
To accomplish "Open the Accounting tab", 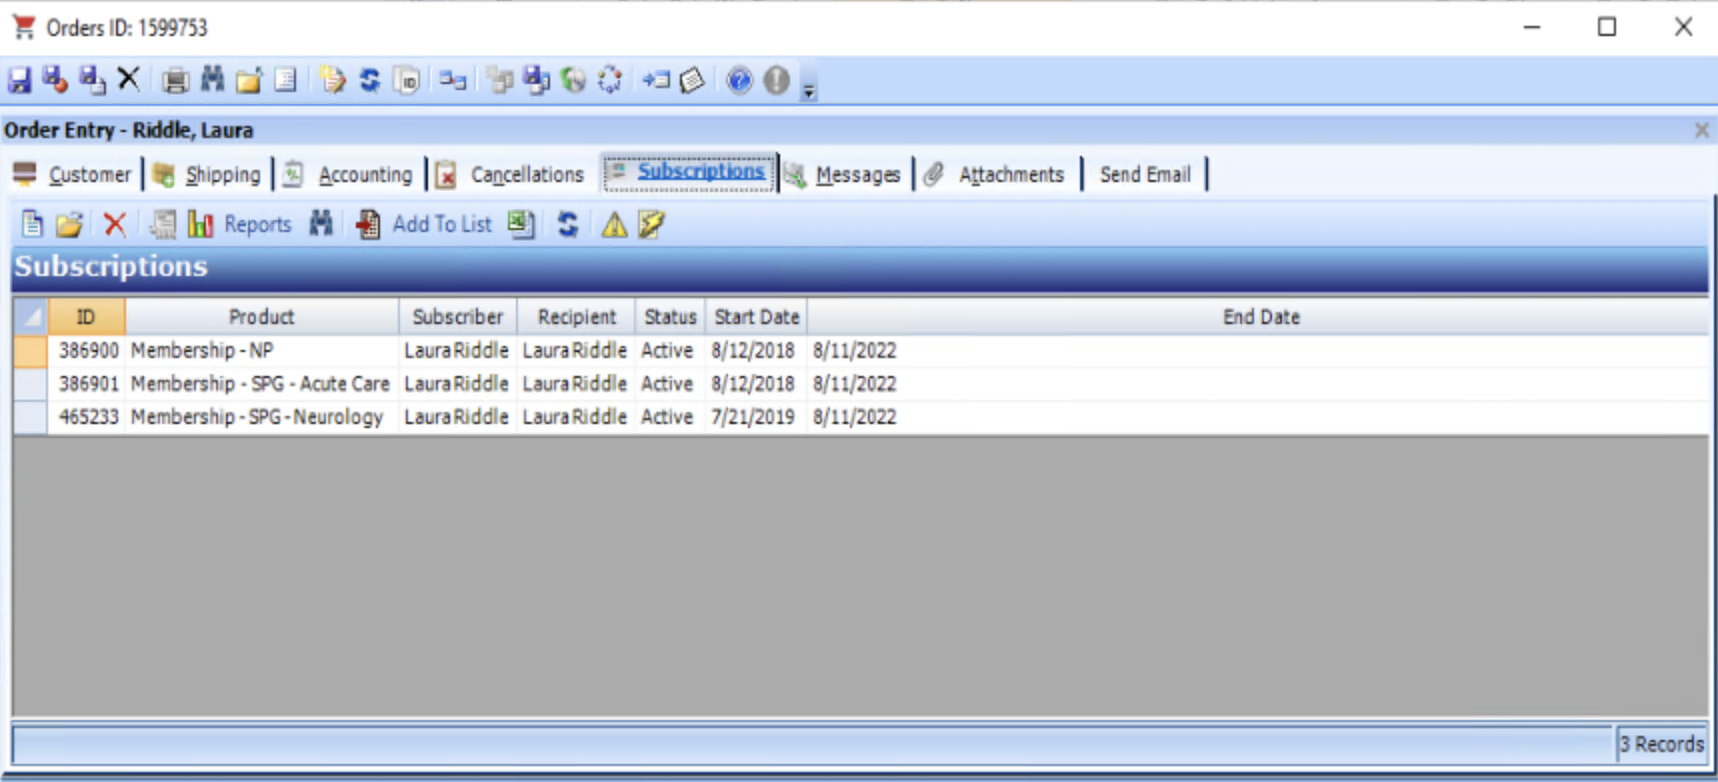I will [x=364, y=174].
